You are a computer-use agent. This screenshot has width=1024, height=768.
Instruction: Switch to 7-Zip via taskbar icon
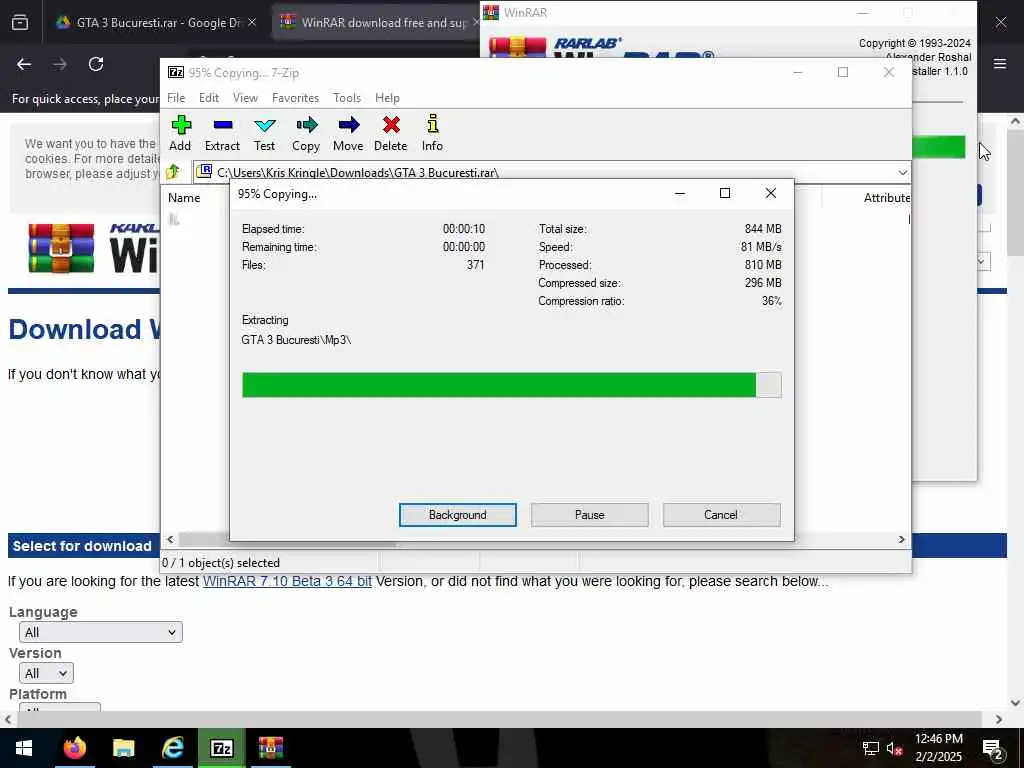[x=221, y=748]
